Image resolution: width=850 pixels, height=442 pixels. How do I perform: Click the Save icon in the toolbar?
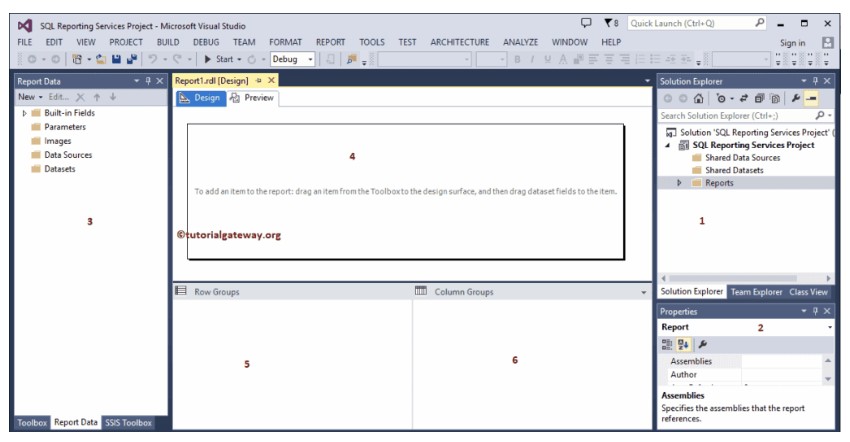pyautogui.click(x=116, y=59)
